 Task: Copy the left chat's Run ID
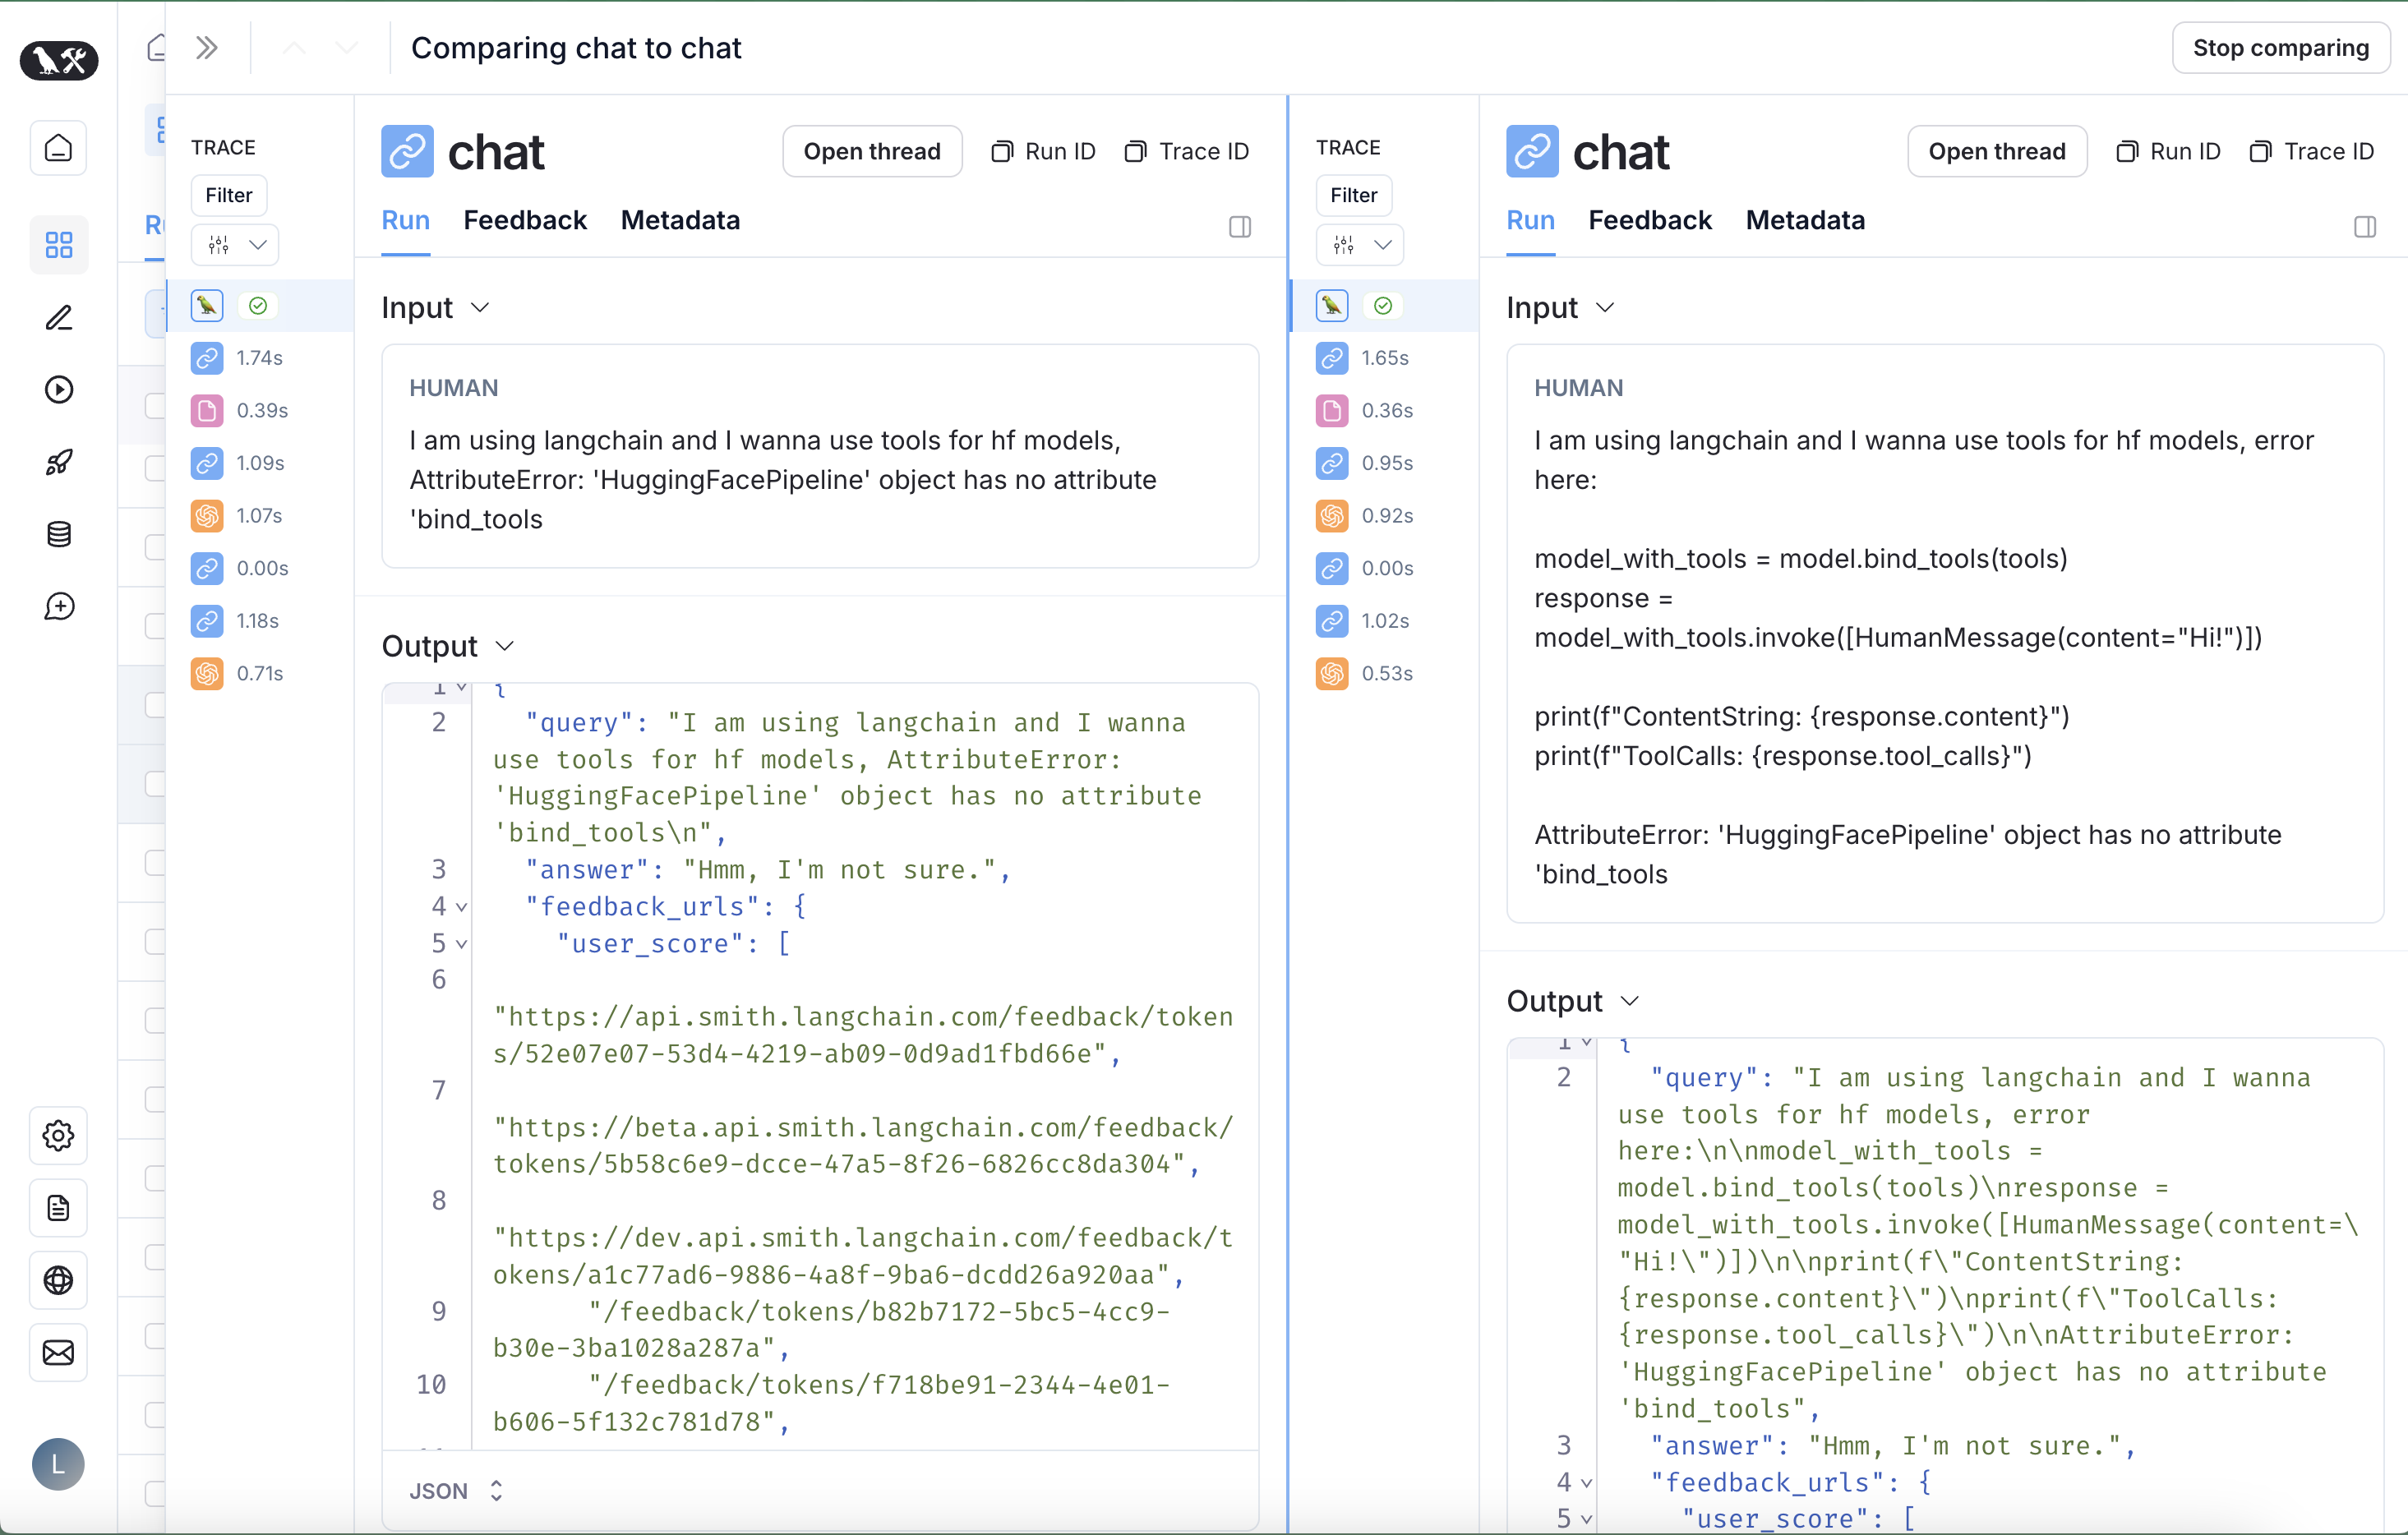(1043, 151)
